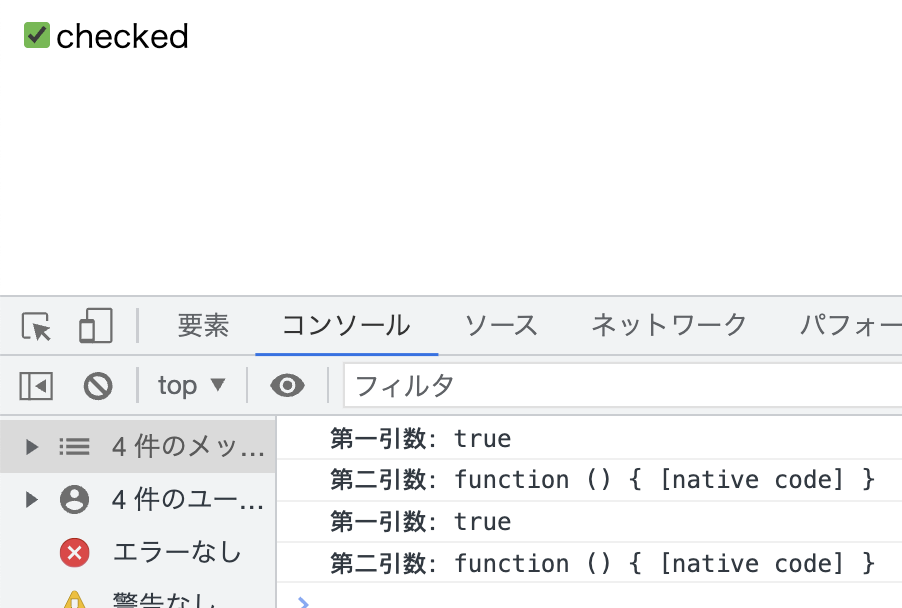The width and height of the screenshot is (902, 608).
Task: Click the console prompt chevron
Action: 304,601
